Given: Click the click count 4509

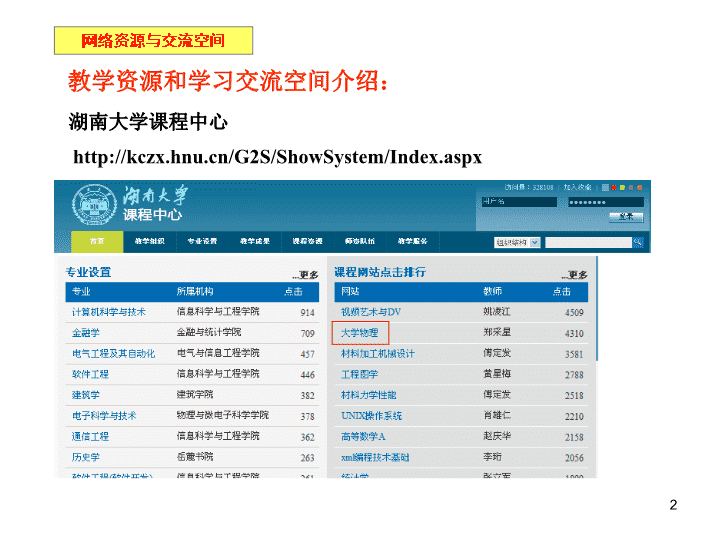Looking at the screenshot, I should [574, 313].
